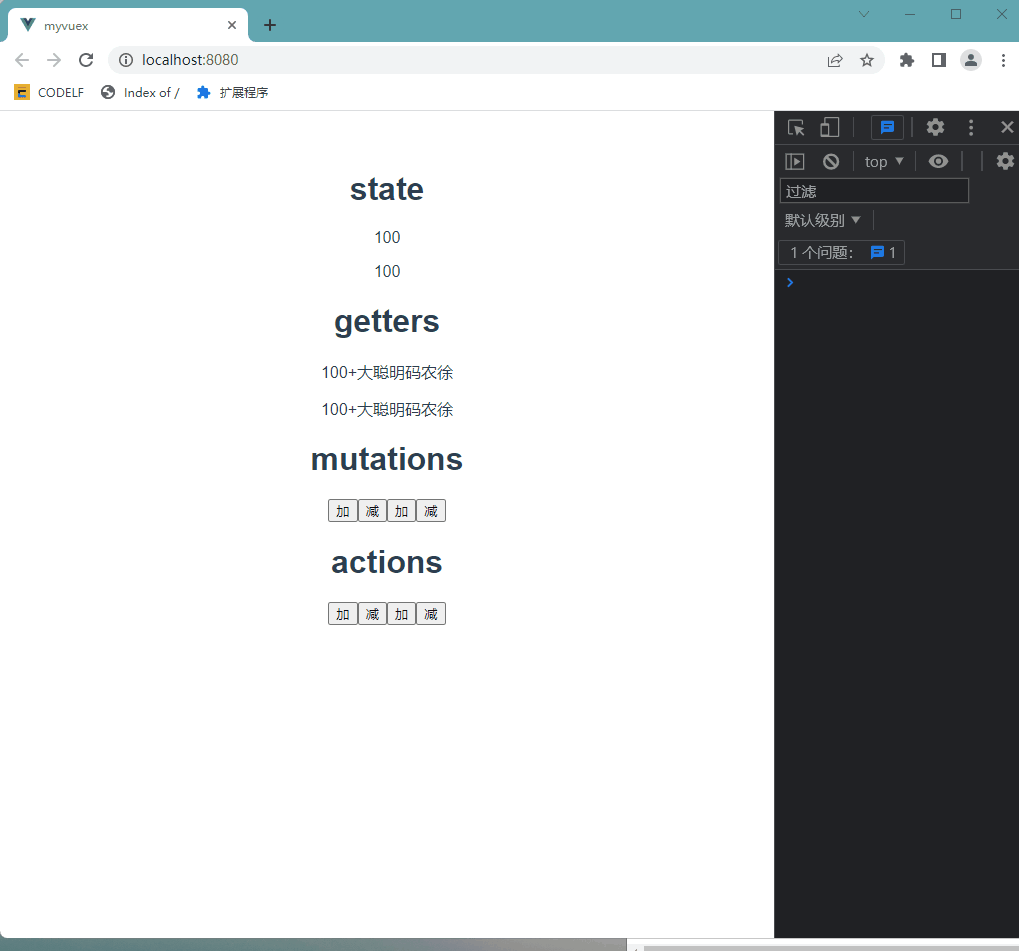Click the state heading

coord(387,190)
